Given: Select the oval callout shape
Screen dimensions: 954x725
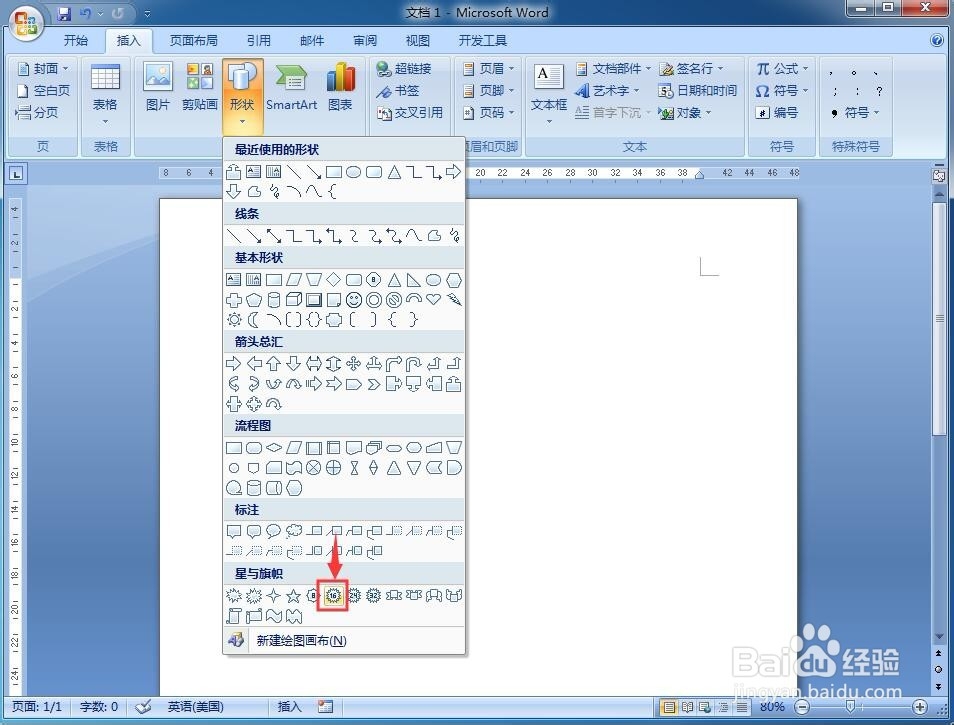Looking at the screenshot, I should tap(274, 531).
